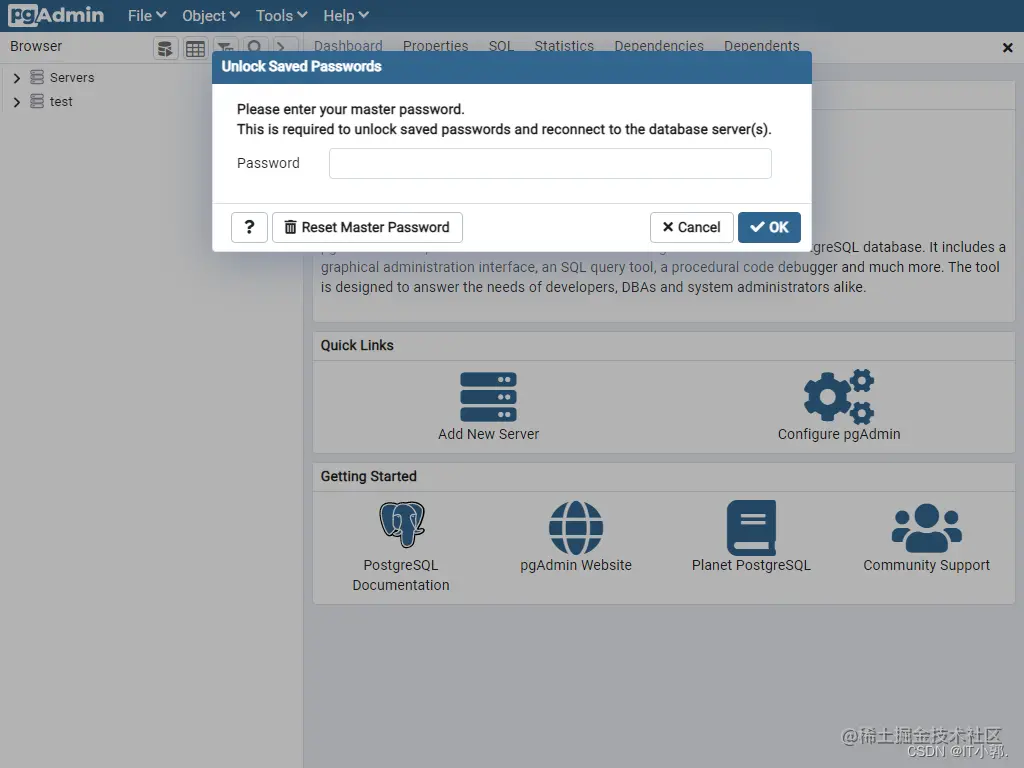Select test in the browser tree
This screenshot has height=768, width=1024.
[x=61, y=102]
